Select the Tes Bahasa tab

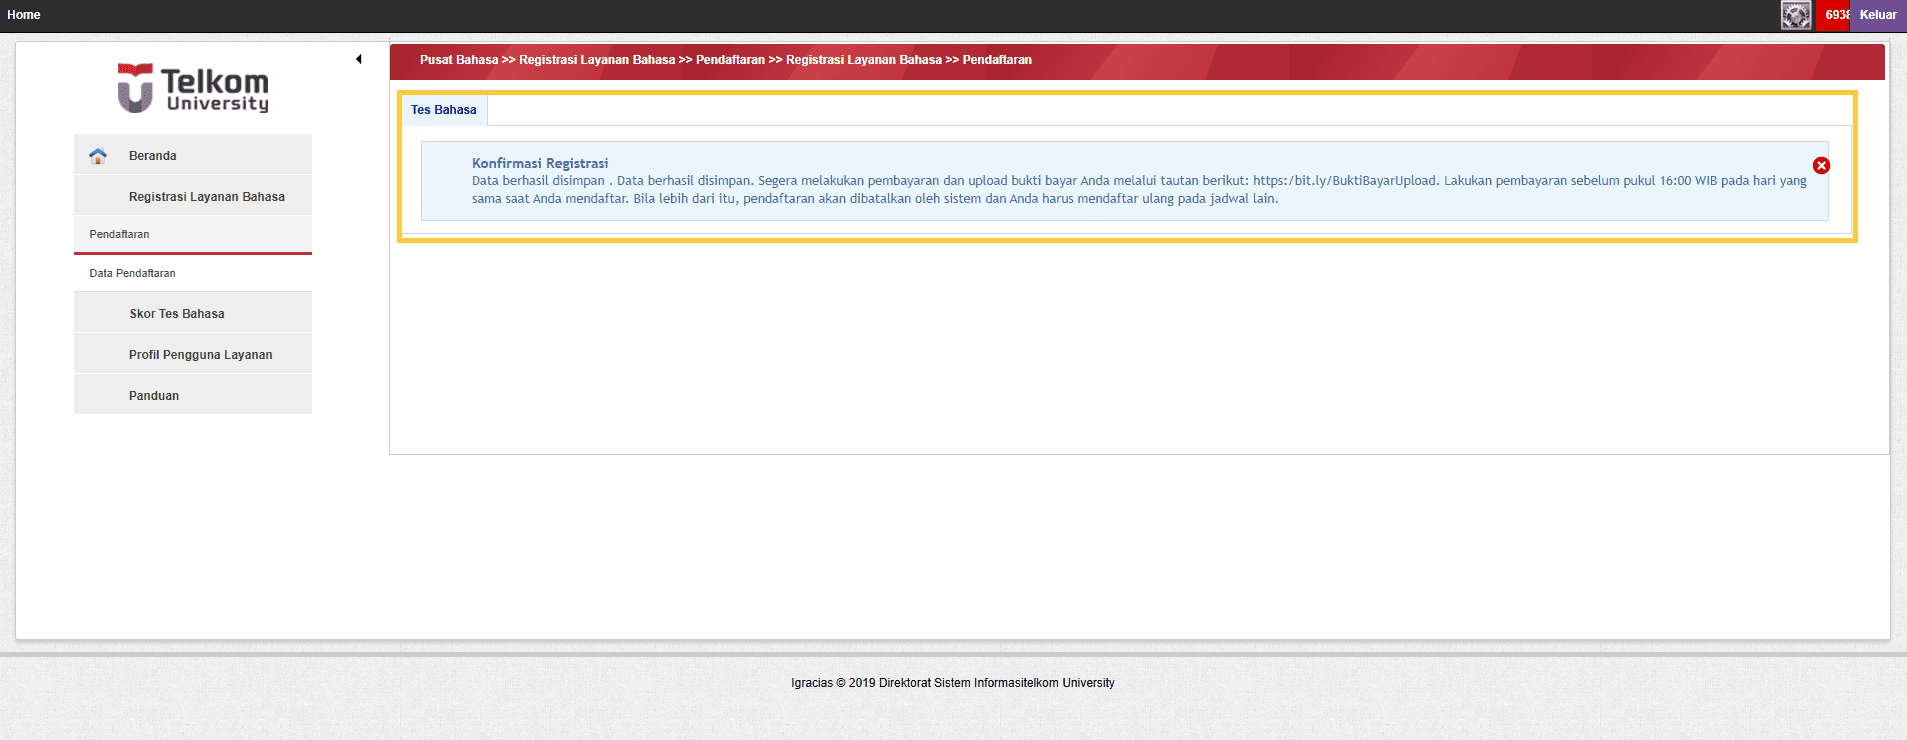444,110
